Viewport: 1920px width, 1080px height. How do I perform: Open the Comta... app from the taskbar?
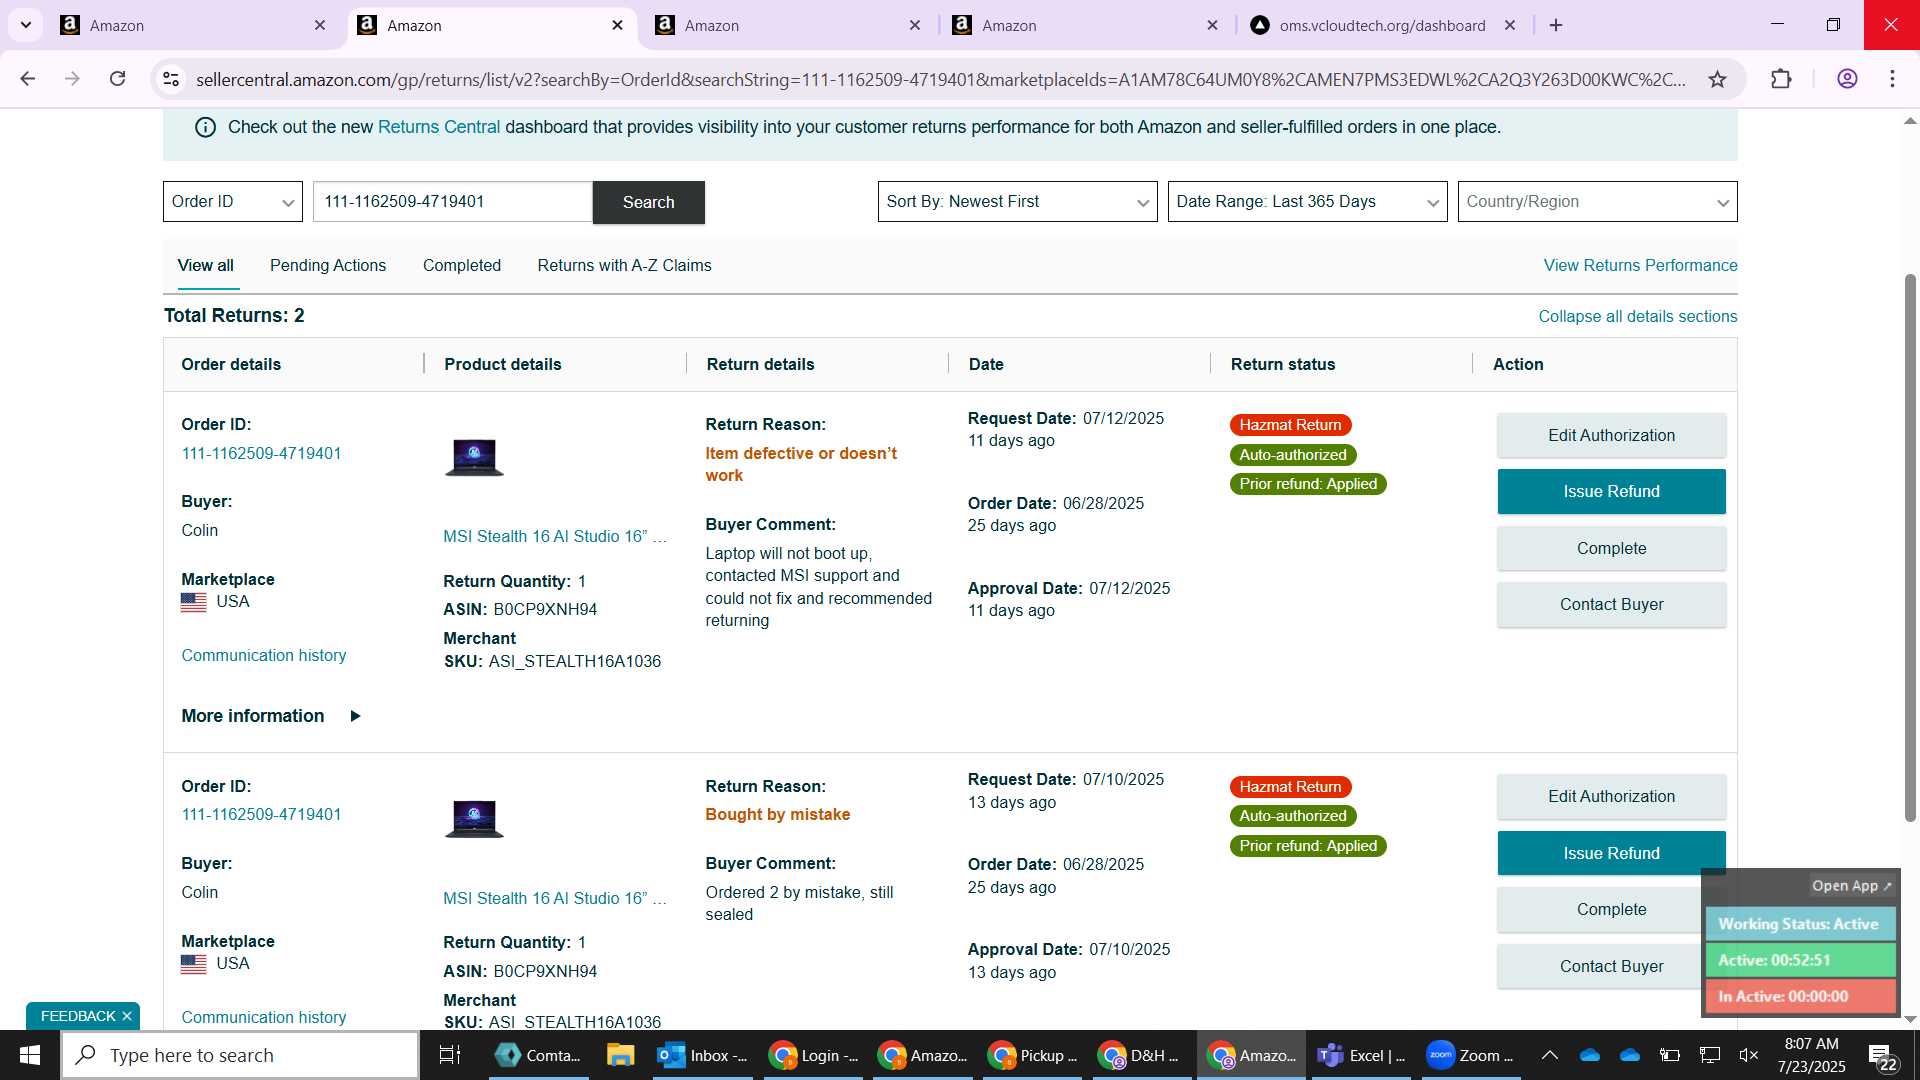point(538,1055)
